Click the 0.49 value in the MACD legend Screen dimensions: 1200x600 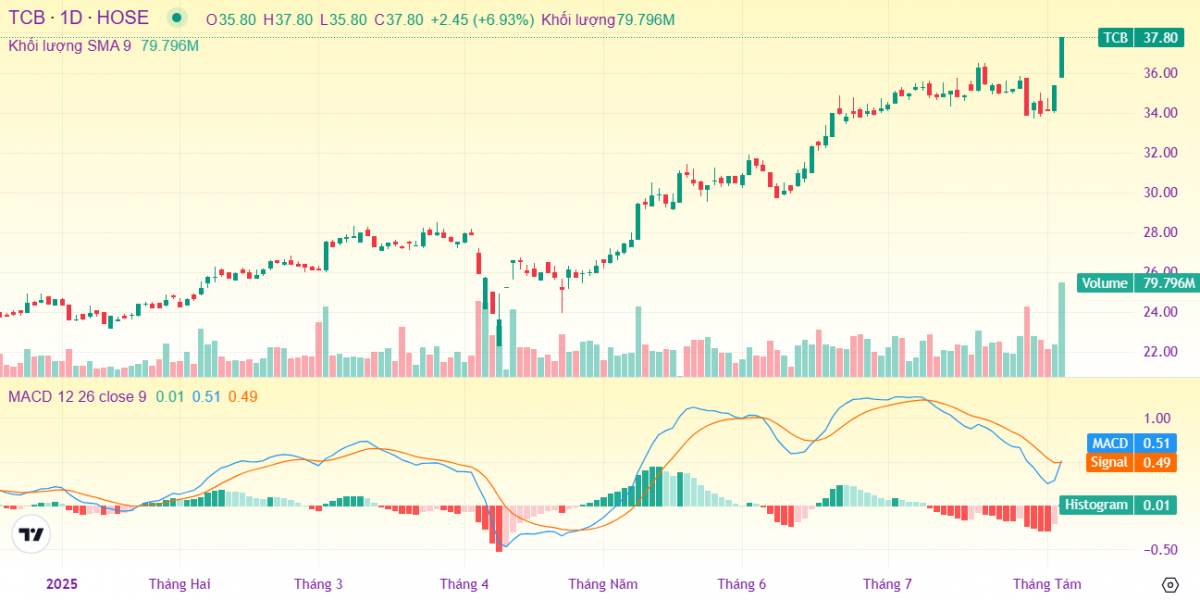tap(243, 396)
